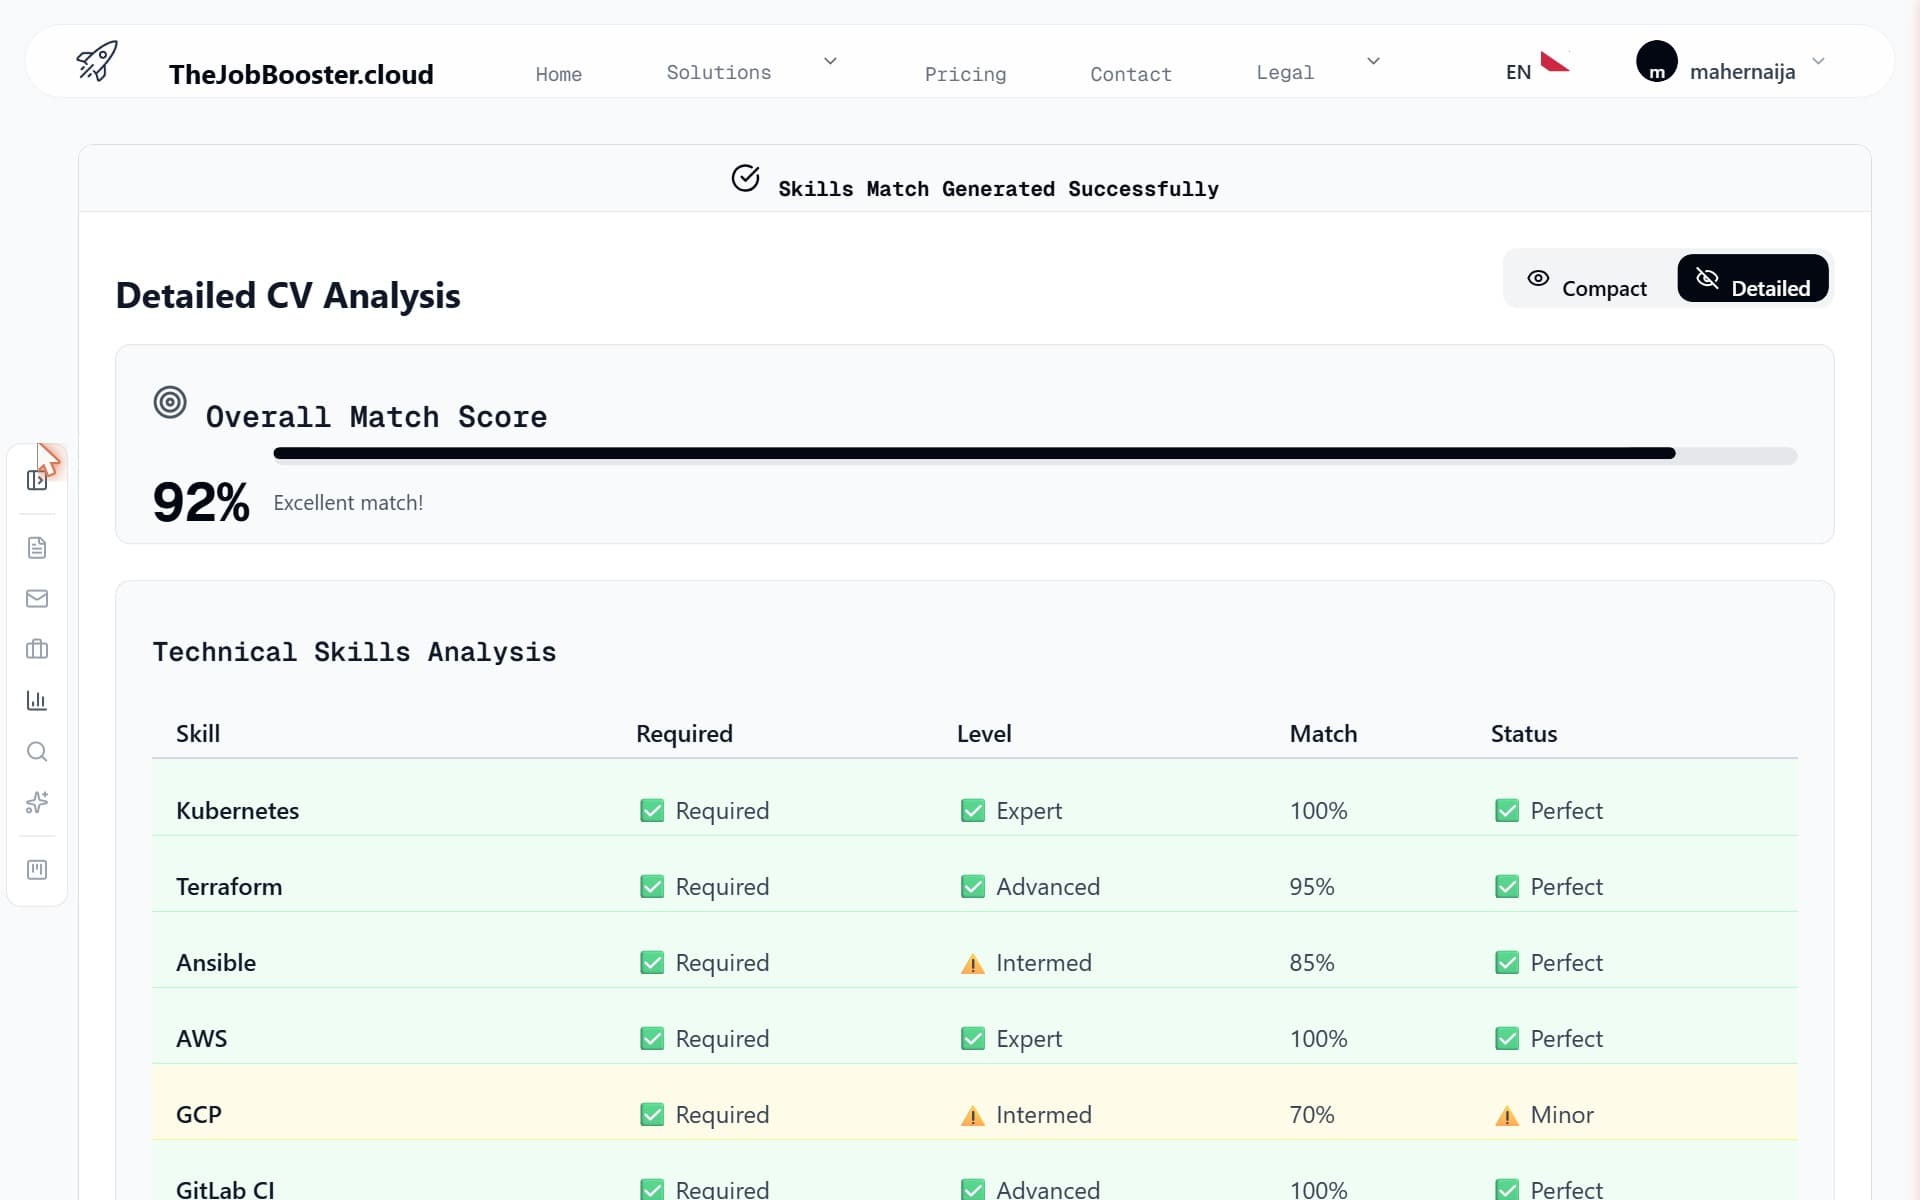This screenshot has height=1200, width=1920.
Task: Click the green check in Kubernetes Required cell
Action: point(652,810)
